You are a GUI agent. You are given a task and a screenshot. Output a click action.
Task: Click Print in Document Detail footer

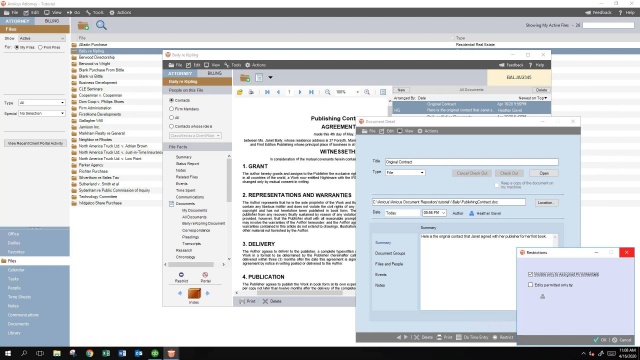tap(444, 337)
